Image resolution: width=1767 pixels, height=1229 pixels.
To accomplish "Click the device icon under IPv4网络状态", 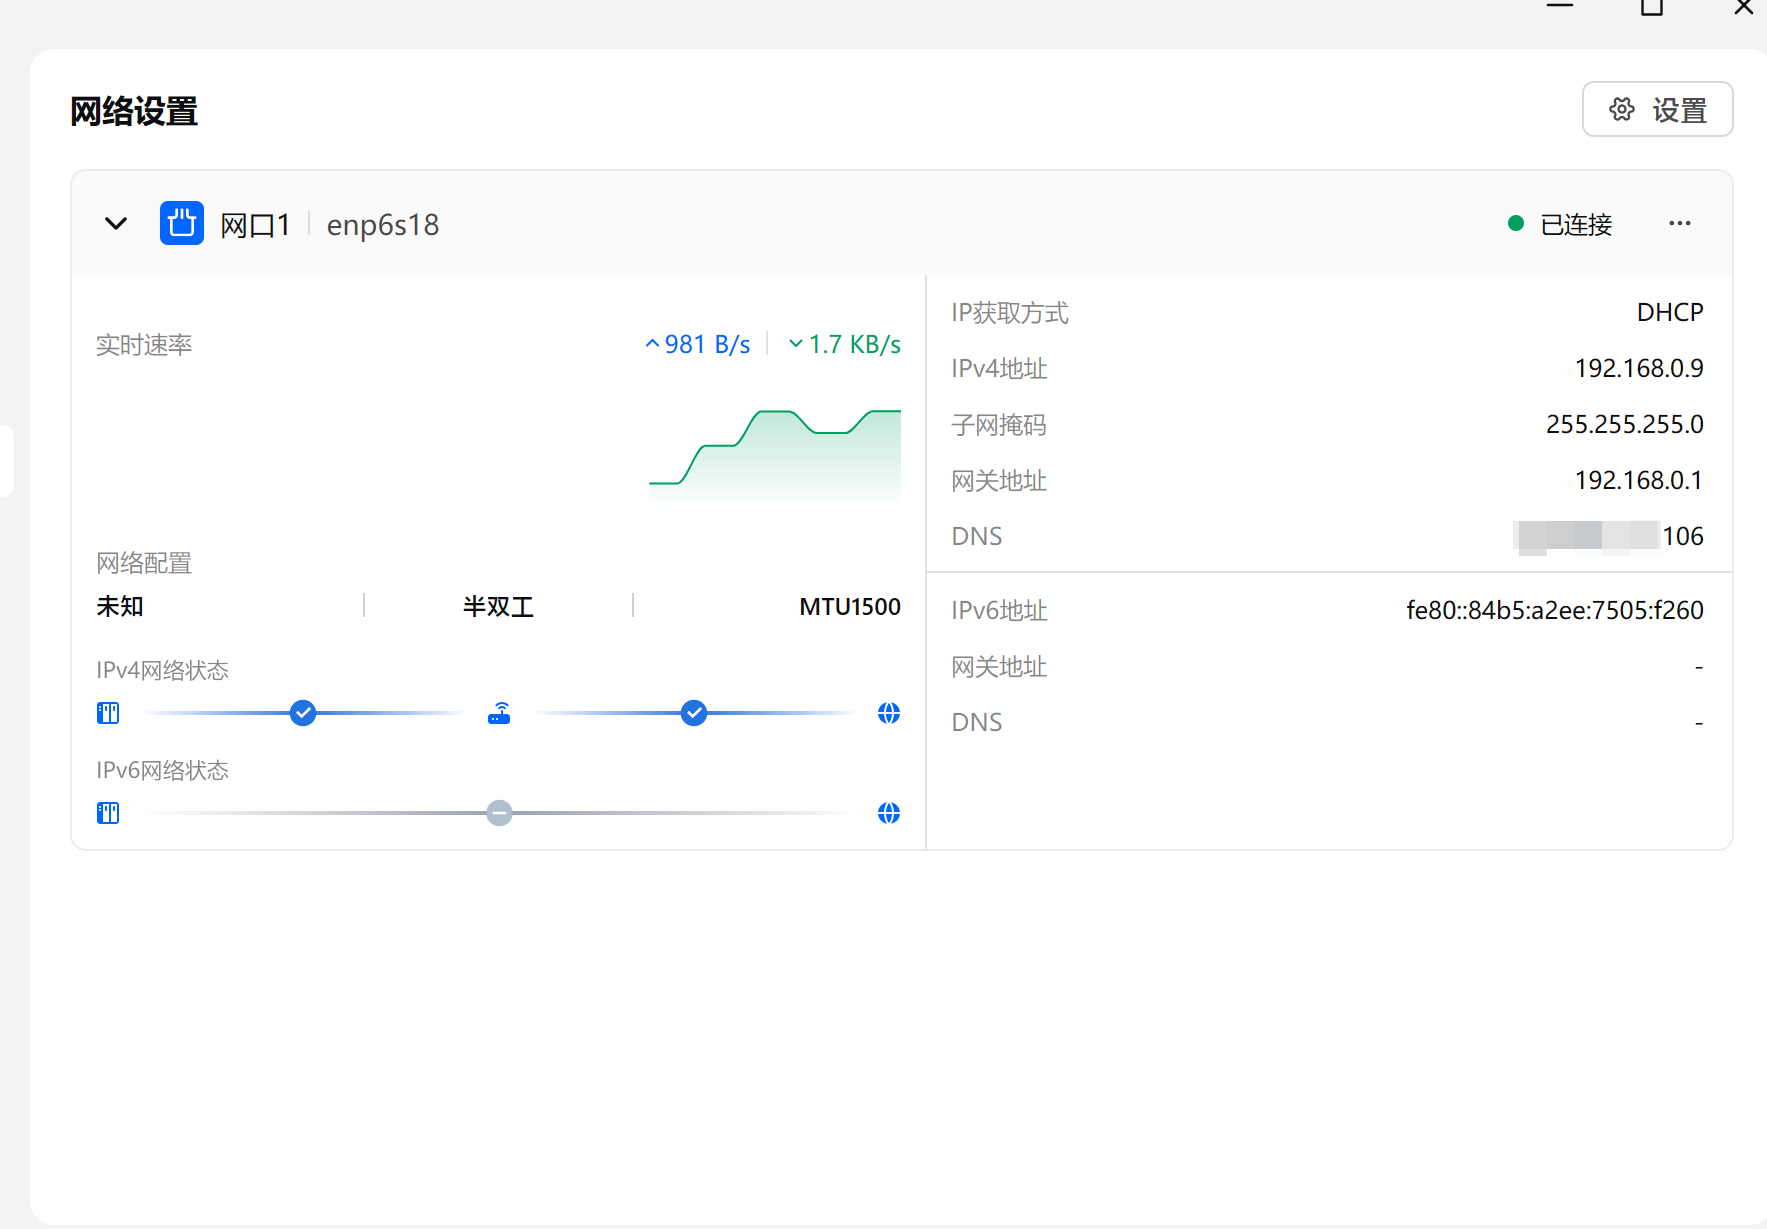I will point(108,713).
